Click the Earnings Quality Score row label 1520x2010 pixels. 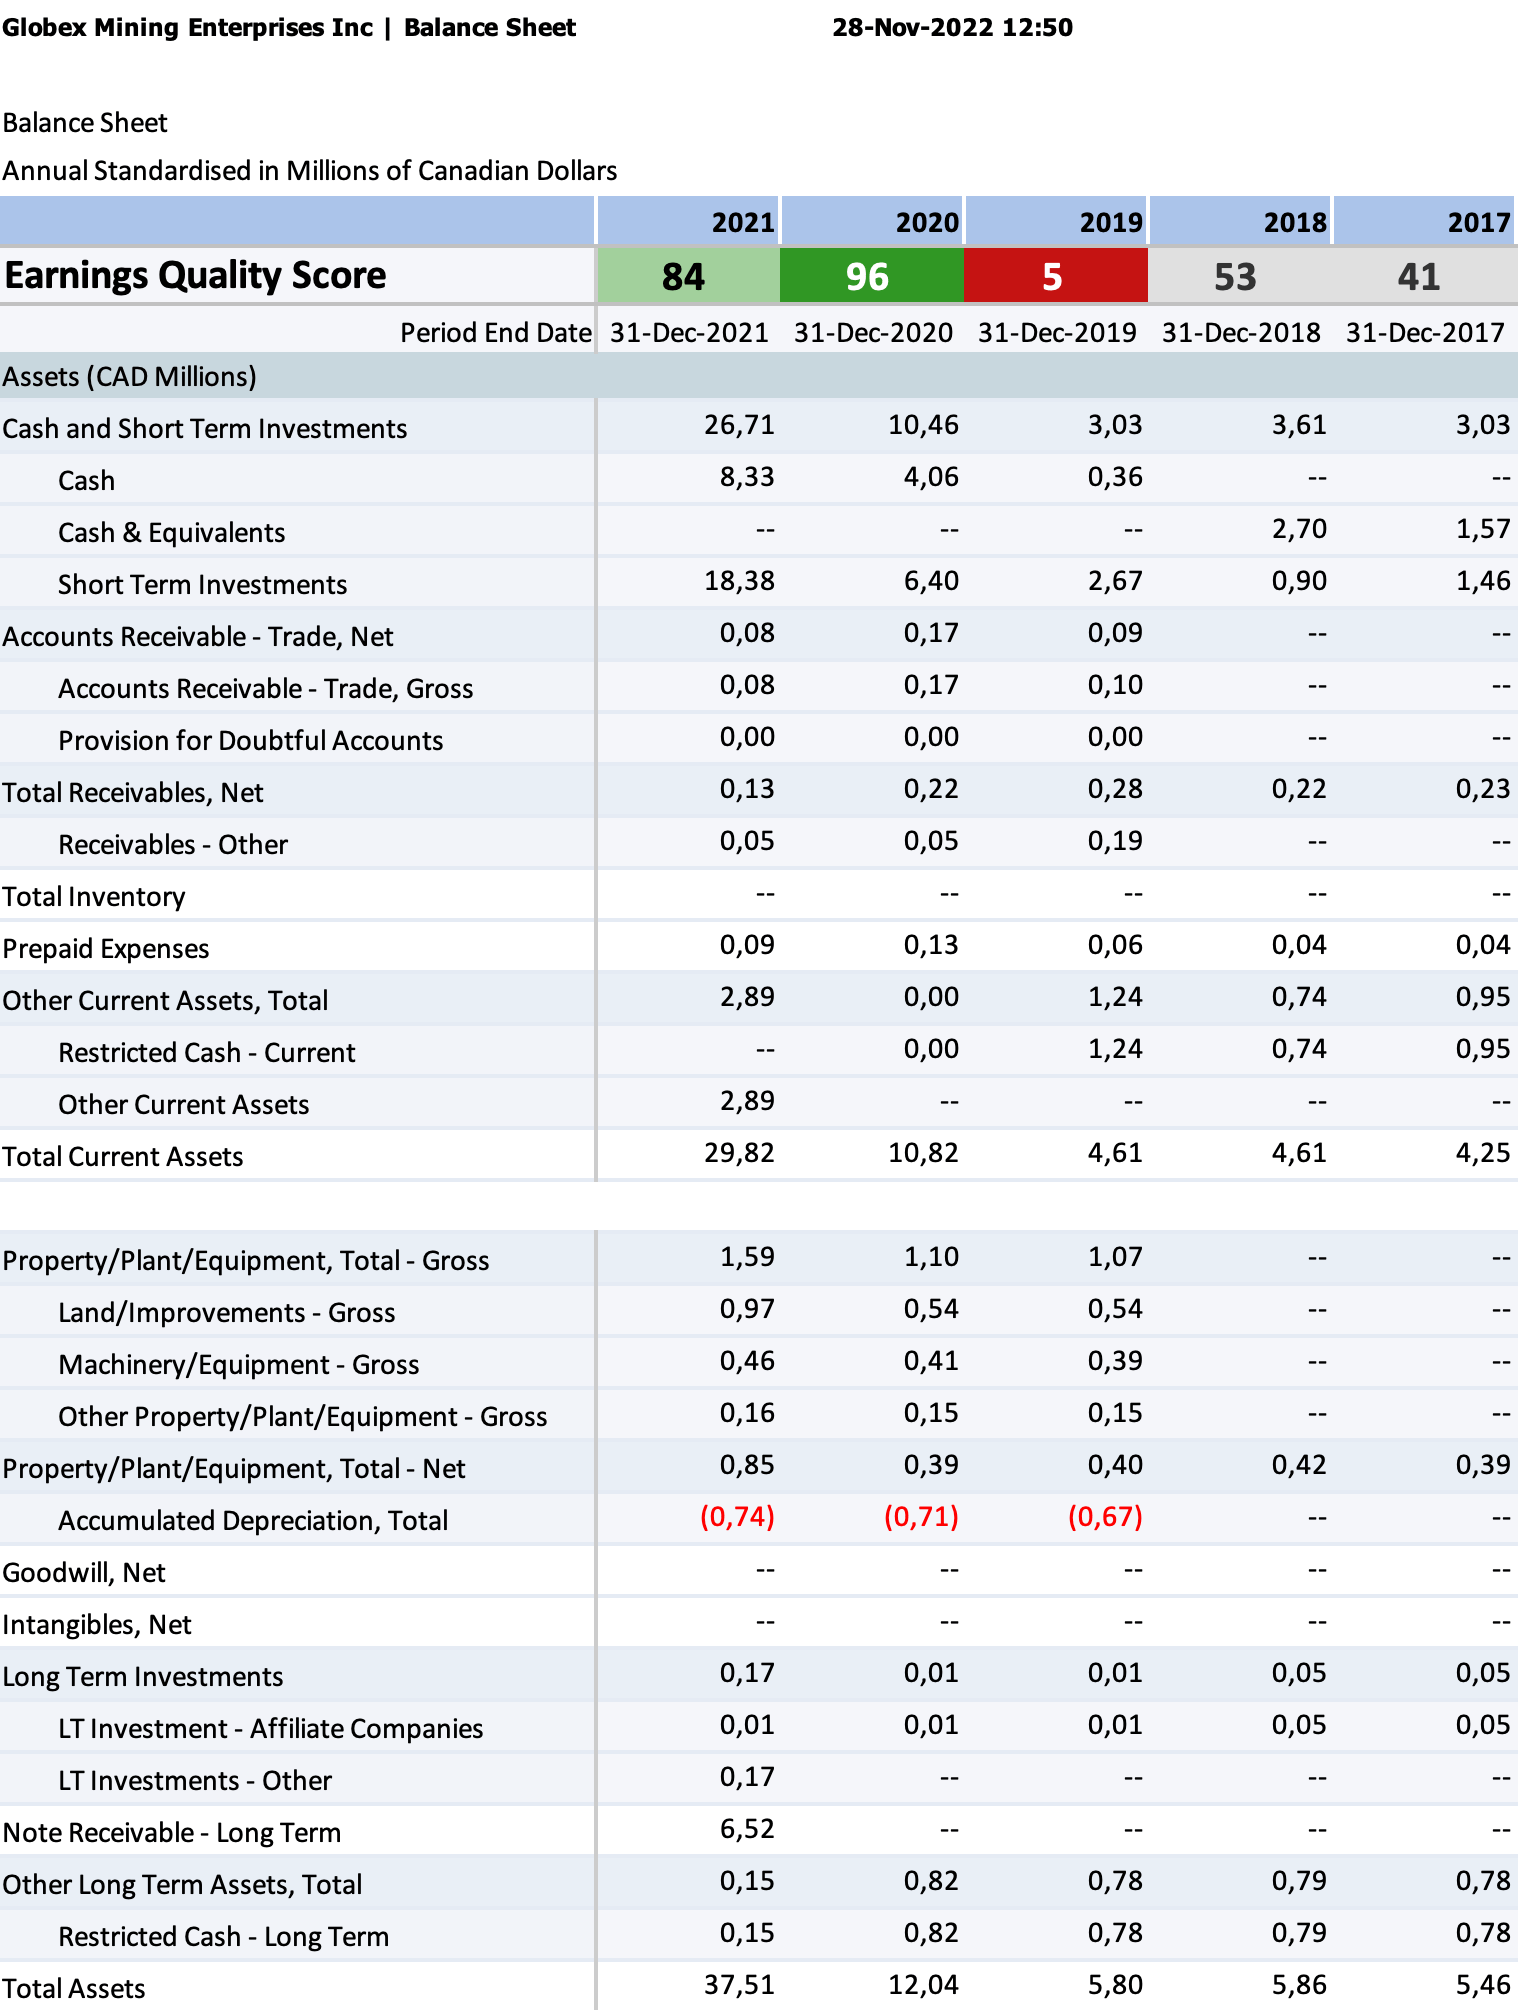click(x=195, y=276)
